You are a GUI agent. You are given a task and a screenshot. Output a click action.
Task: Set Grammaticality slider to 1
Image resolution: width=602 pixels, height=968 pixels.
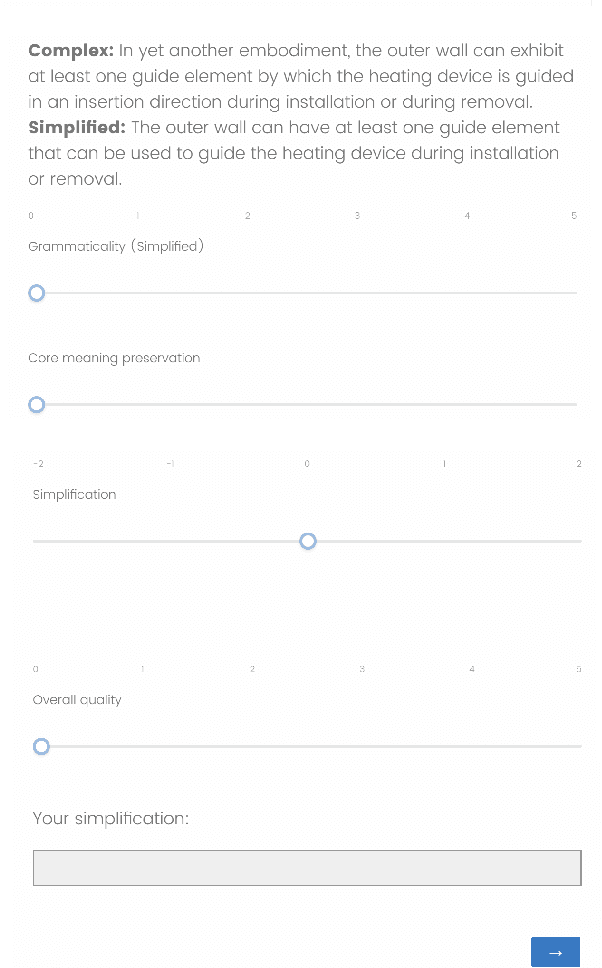pos(144,293)
